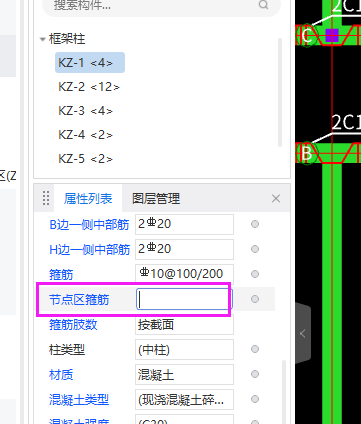Select KZ-2 <12> in component list
This screenshot has width=361, height=424.
click(x=89, y=87)
